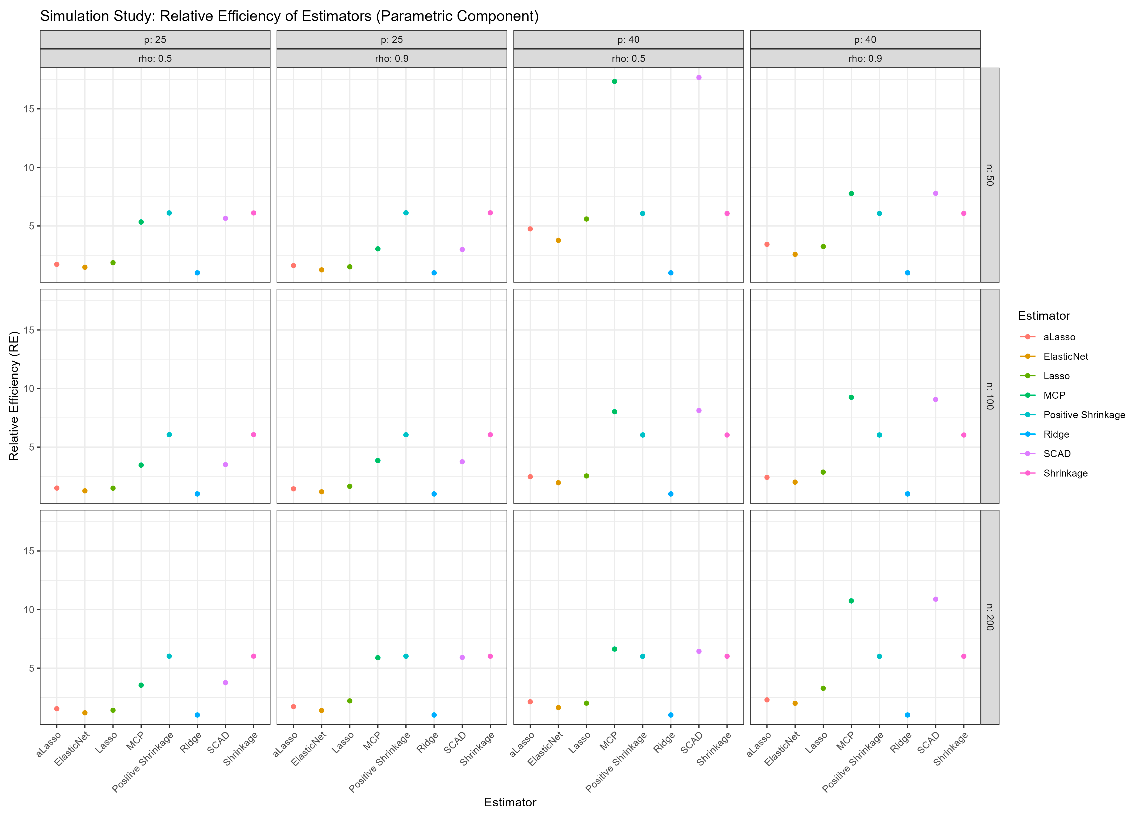Toggle the MCP series in the legend

pyautogui.click(x=1026, y=394)
